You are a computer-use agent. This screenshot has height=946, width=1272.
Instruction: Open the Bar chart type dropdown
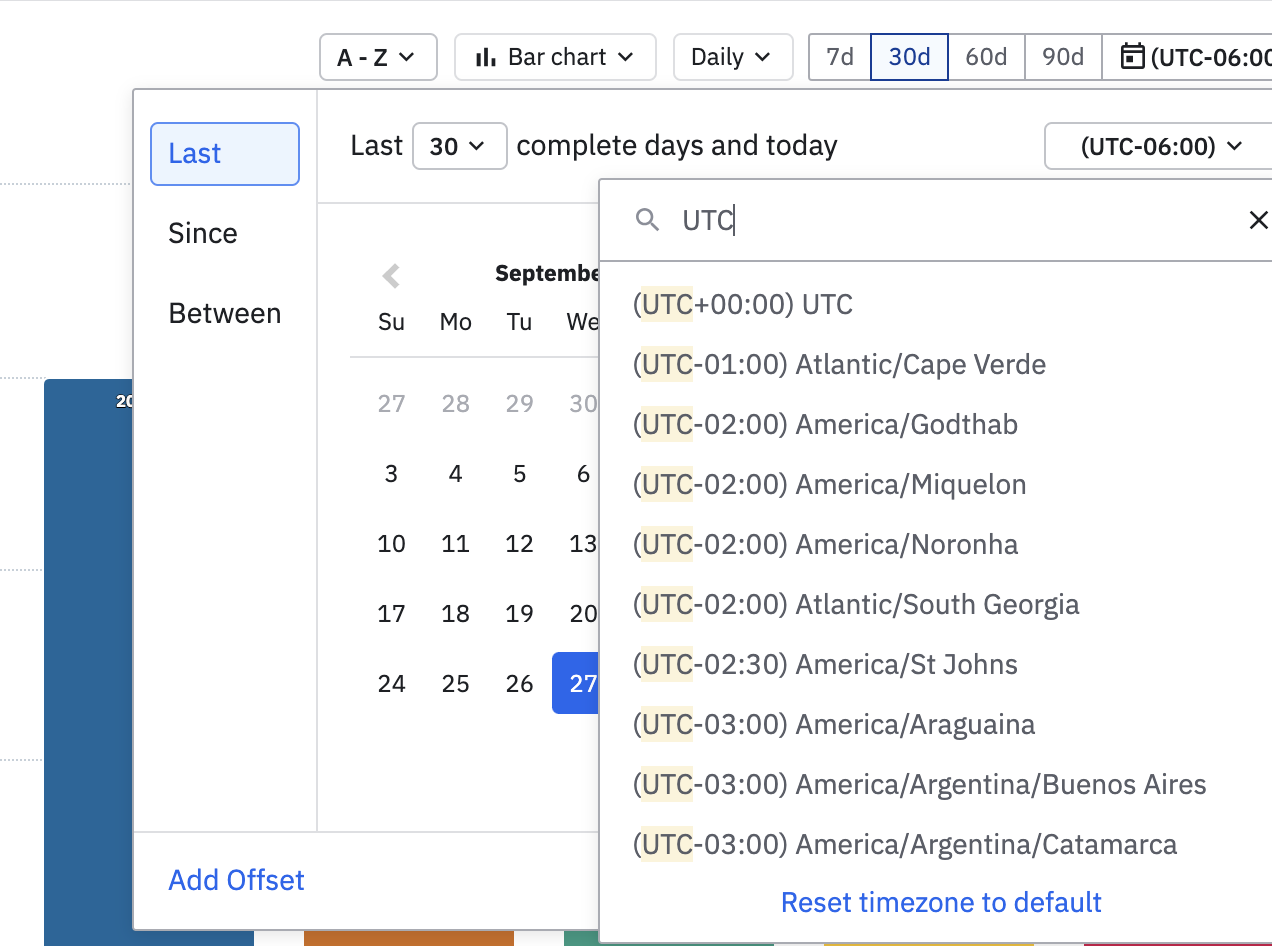point(555,57)
